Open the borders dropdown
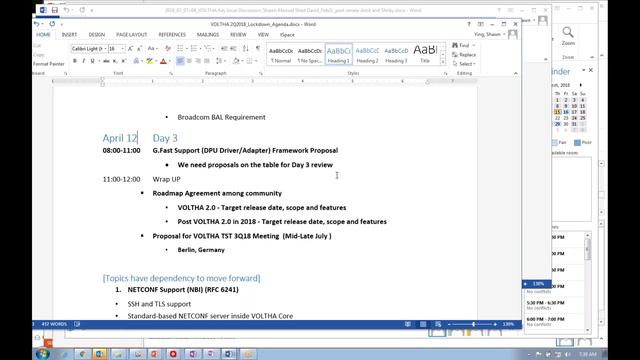640x360 pixels. 256,61
